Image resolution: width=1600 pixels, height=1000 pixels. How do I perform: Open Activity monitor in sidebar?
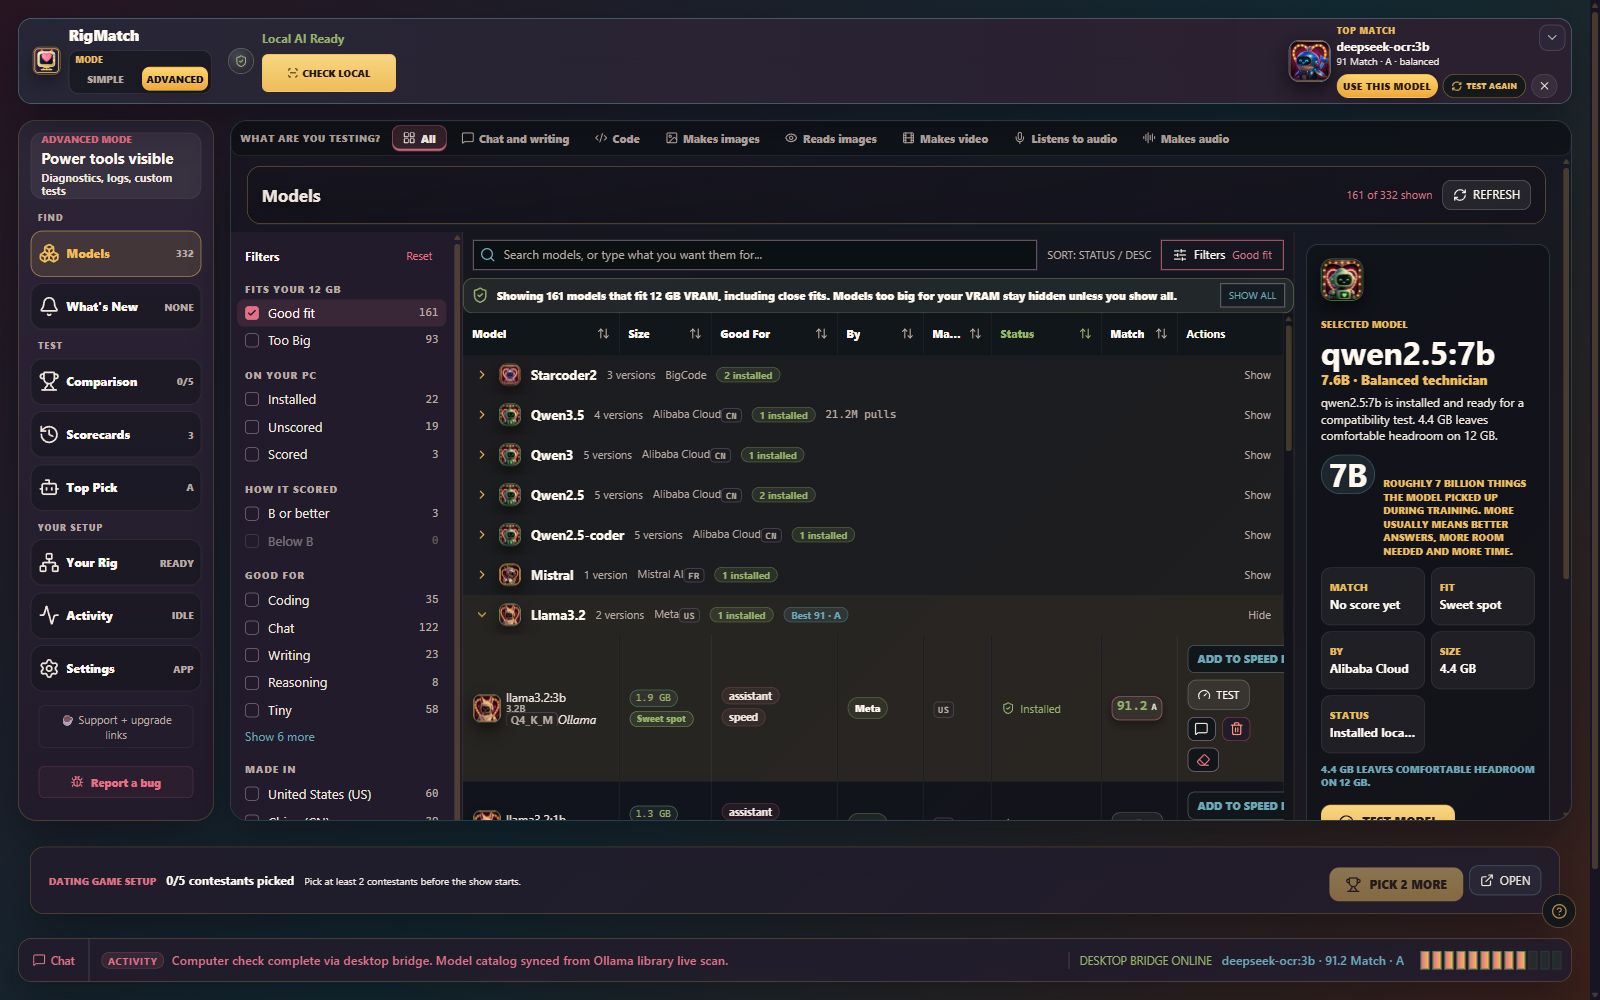point(116,616)
